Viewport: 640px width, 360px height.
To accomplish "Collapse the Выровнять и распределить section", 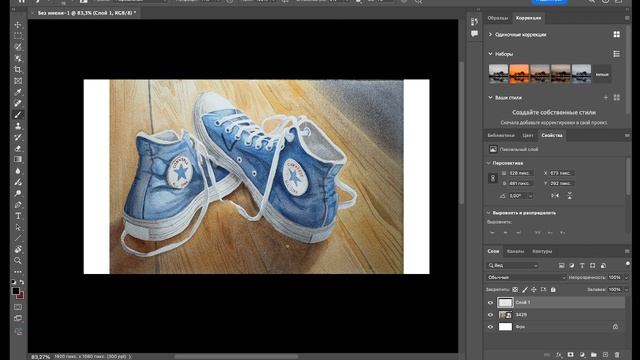I will point(489,213).
